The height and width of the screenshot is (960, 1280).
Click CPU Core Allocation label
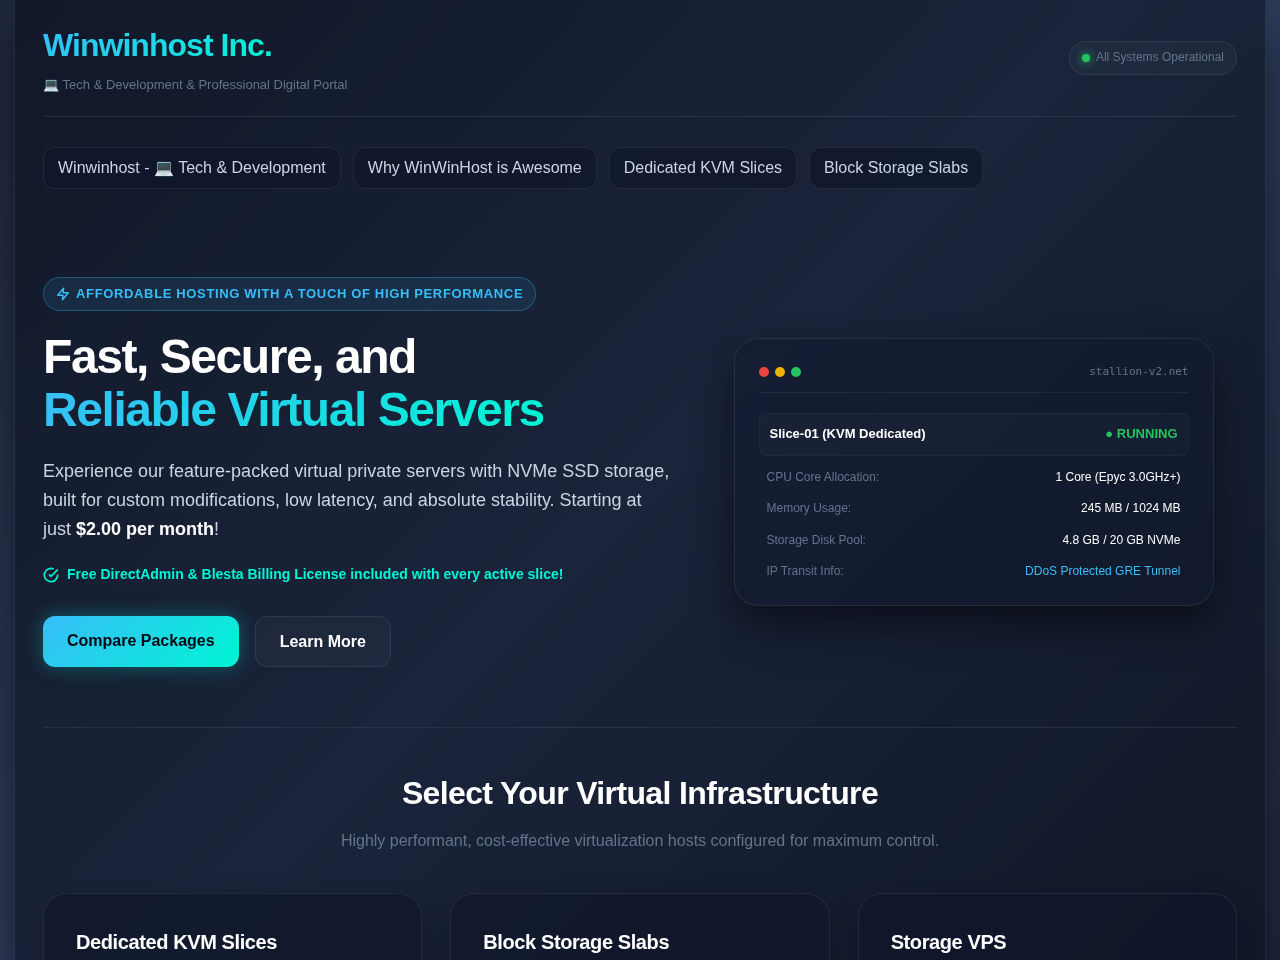coord(823,477)
